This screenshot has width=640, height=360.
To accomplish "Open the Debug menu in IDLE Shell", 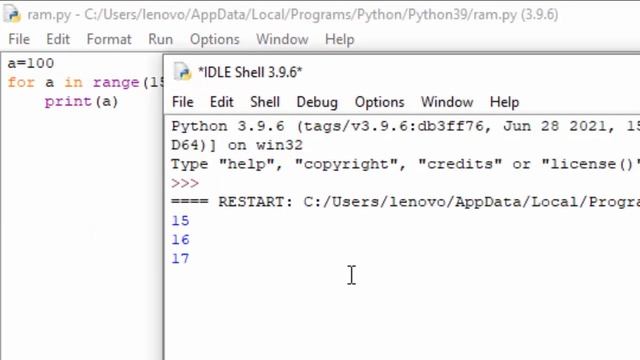I will click(x=317, y=102).
